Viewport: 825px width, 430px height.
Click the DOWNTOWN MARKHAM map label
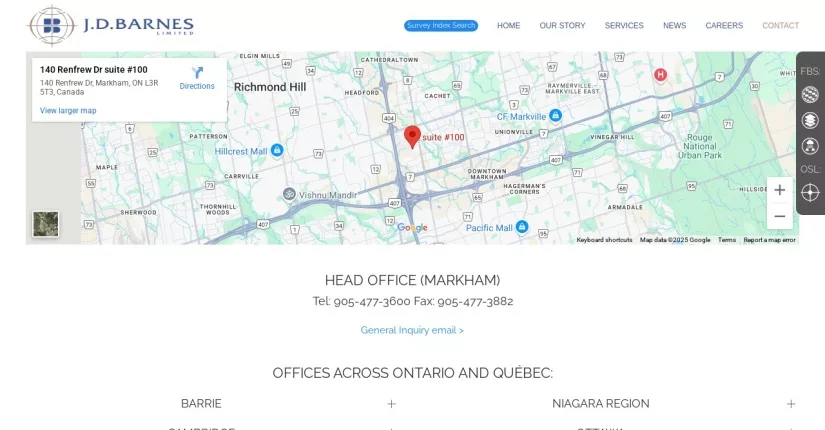(487, 174)
